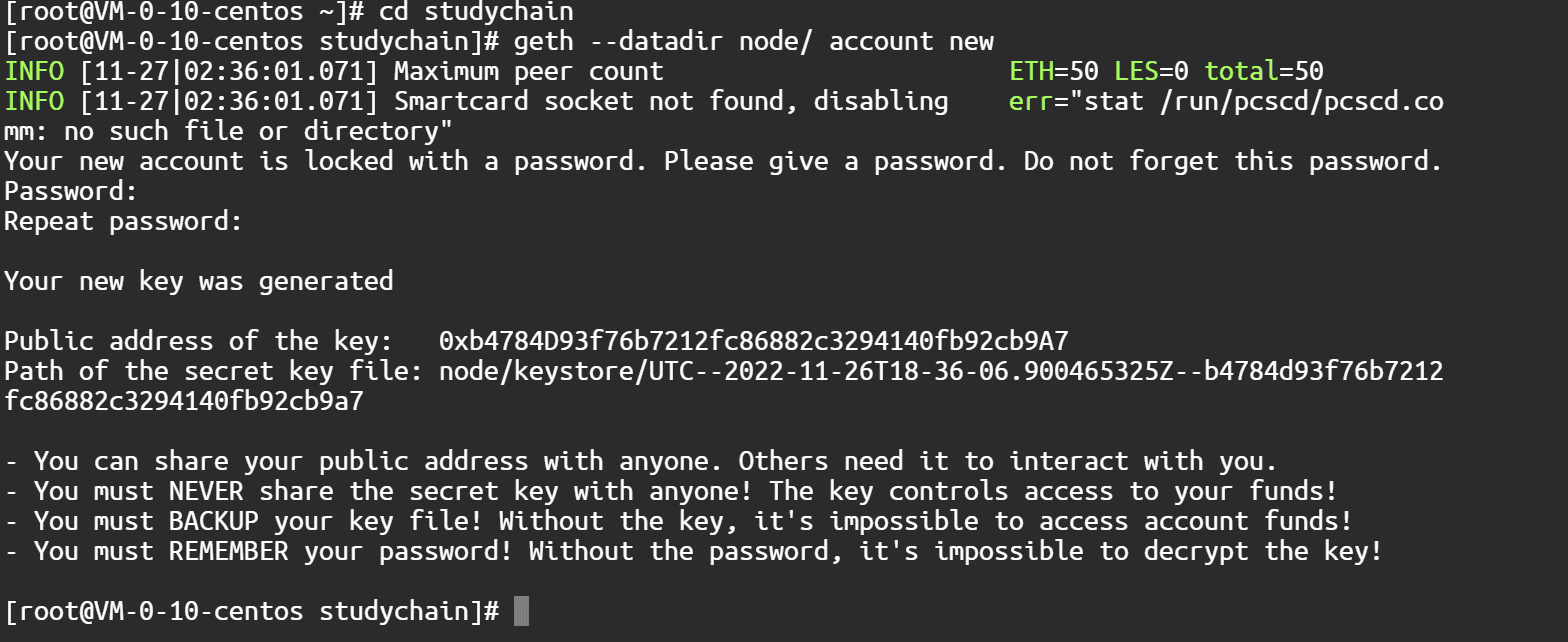
Task: Click the final '[root@VM-0-10-centos studychain]#' prompt
Action: (x=252, y=611)
